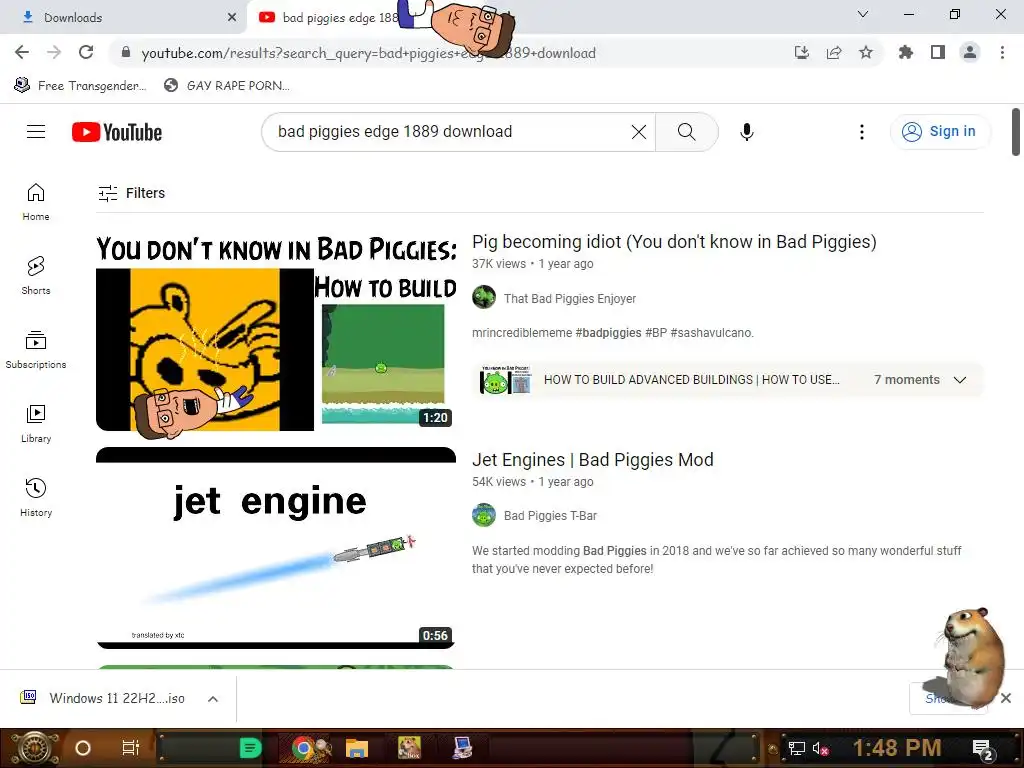1024x768 pixels.
Task: Visit That Bad Piggies Enjoyer channel
Action: point(569,298)
